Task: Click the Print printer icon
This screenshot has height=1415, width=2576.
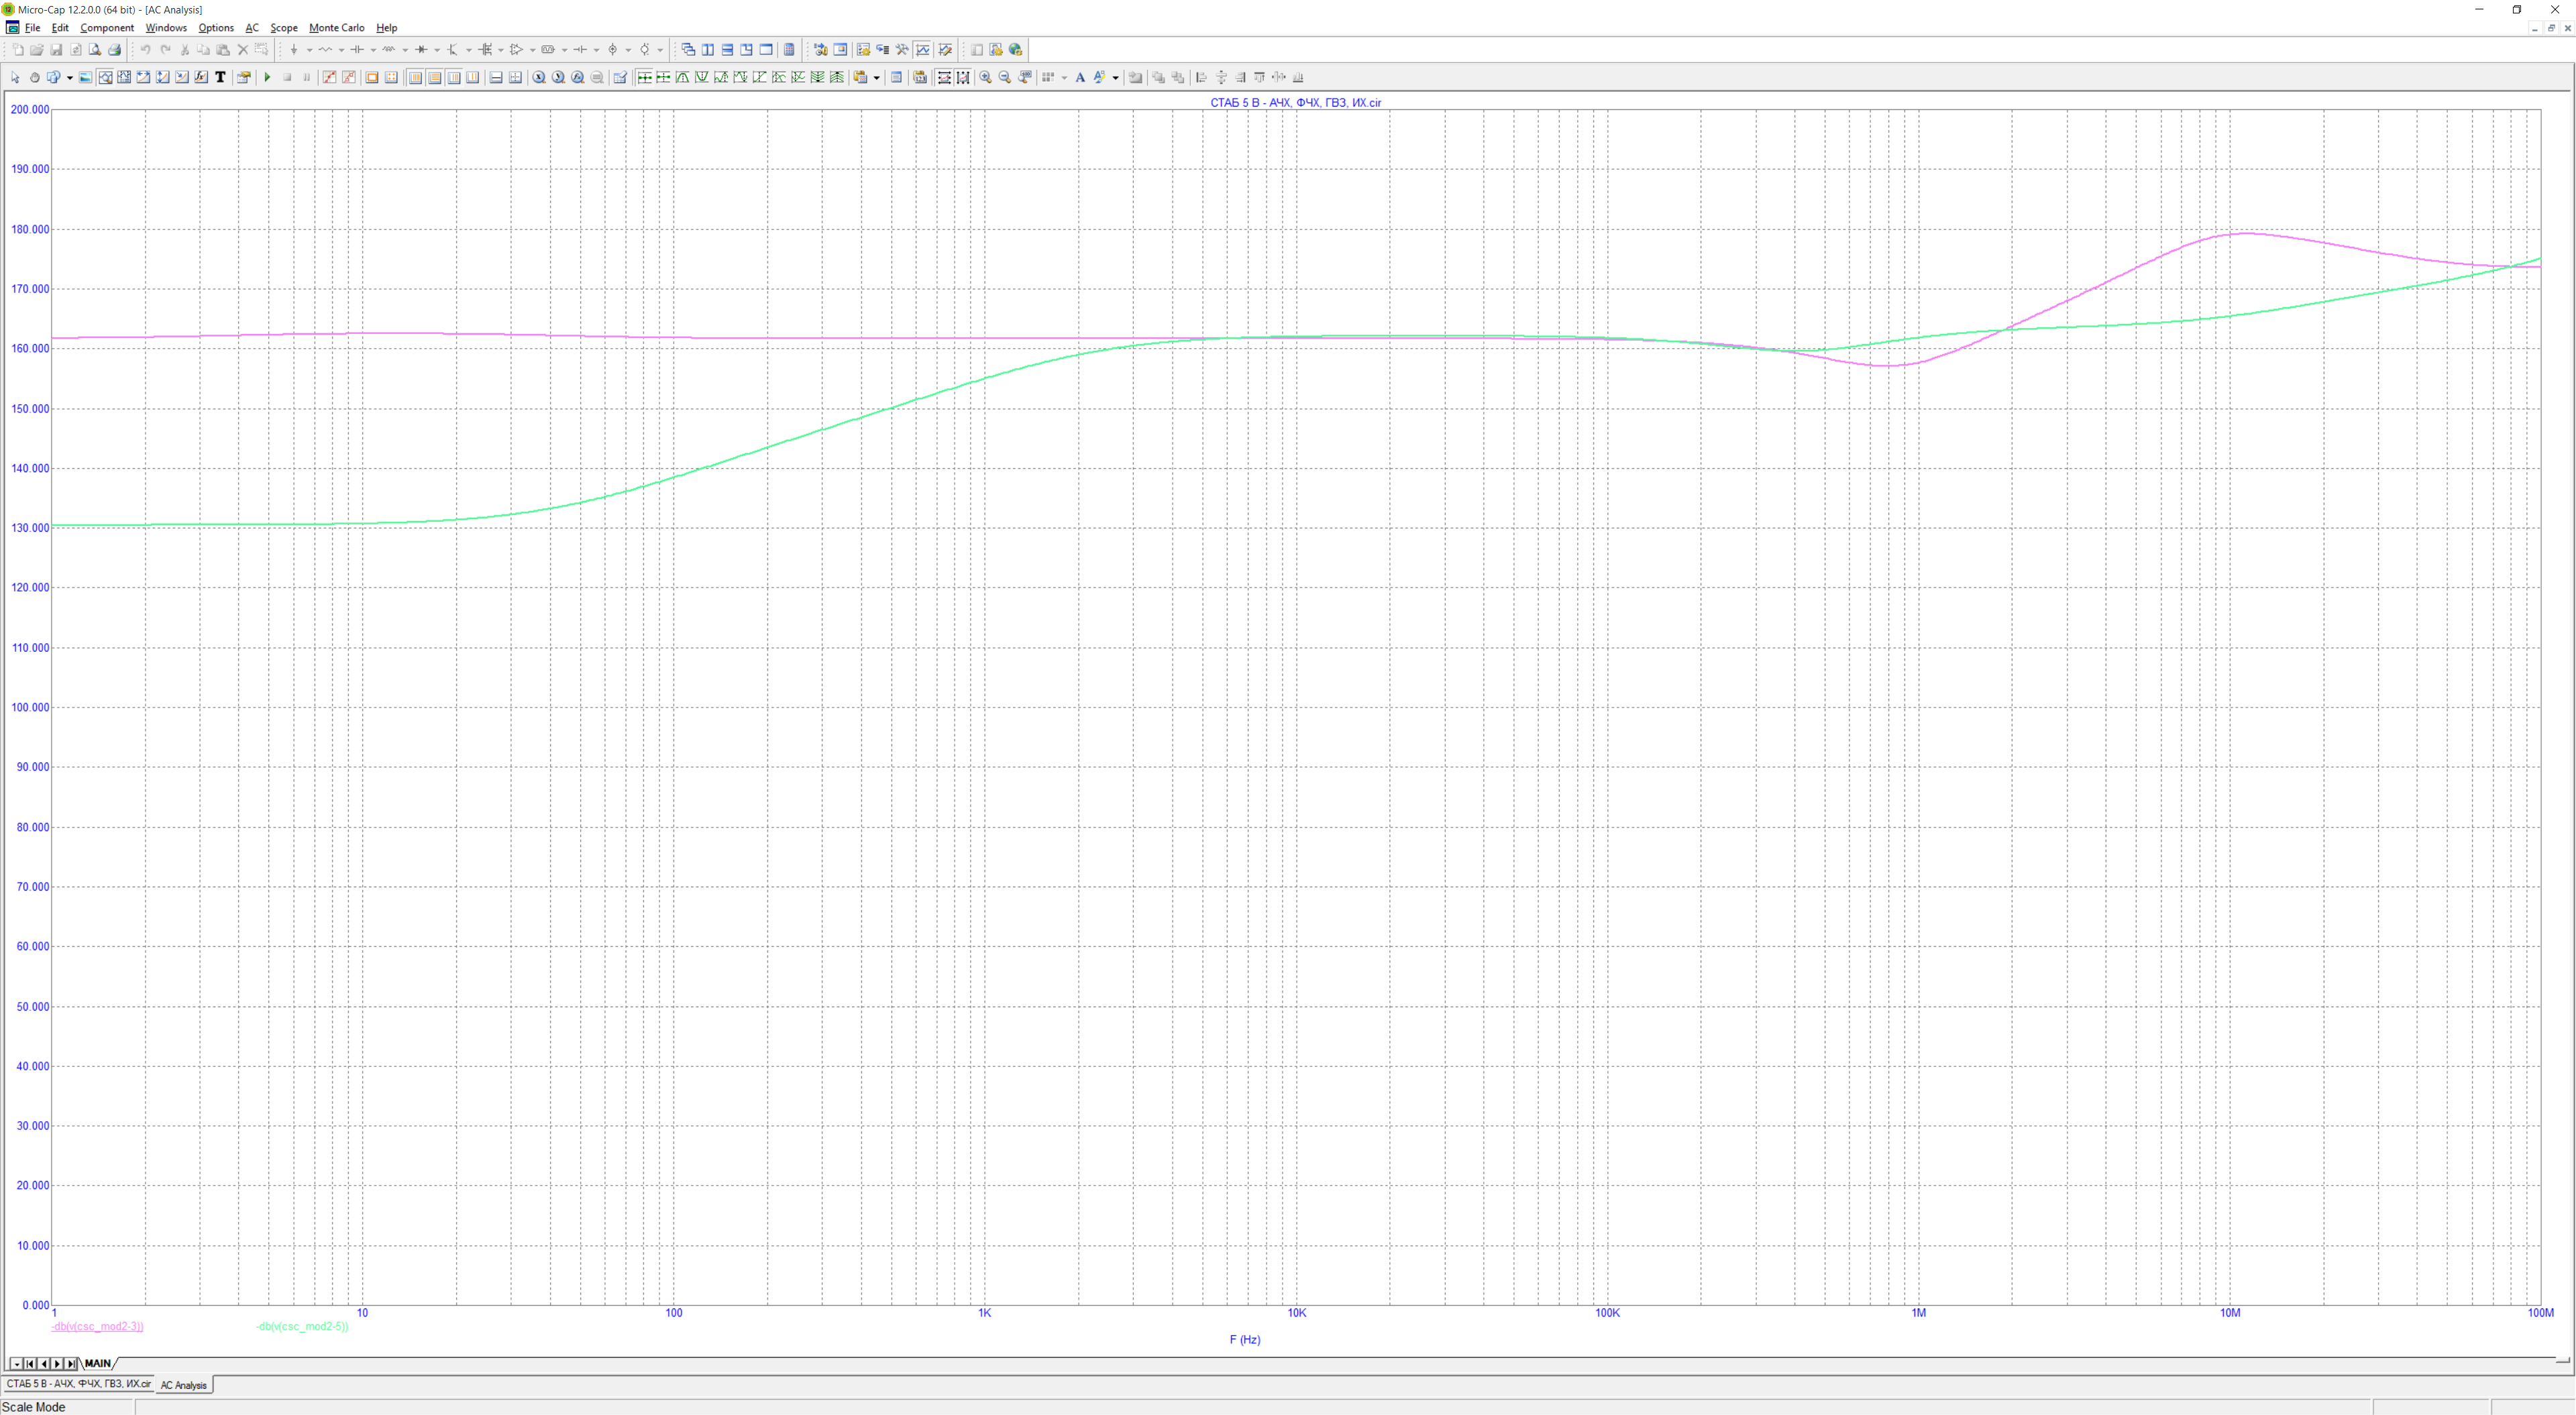Action: (114, 49)
